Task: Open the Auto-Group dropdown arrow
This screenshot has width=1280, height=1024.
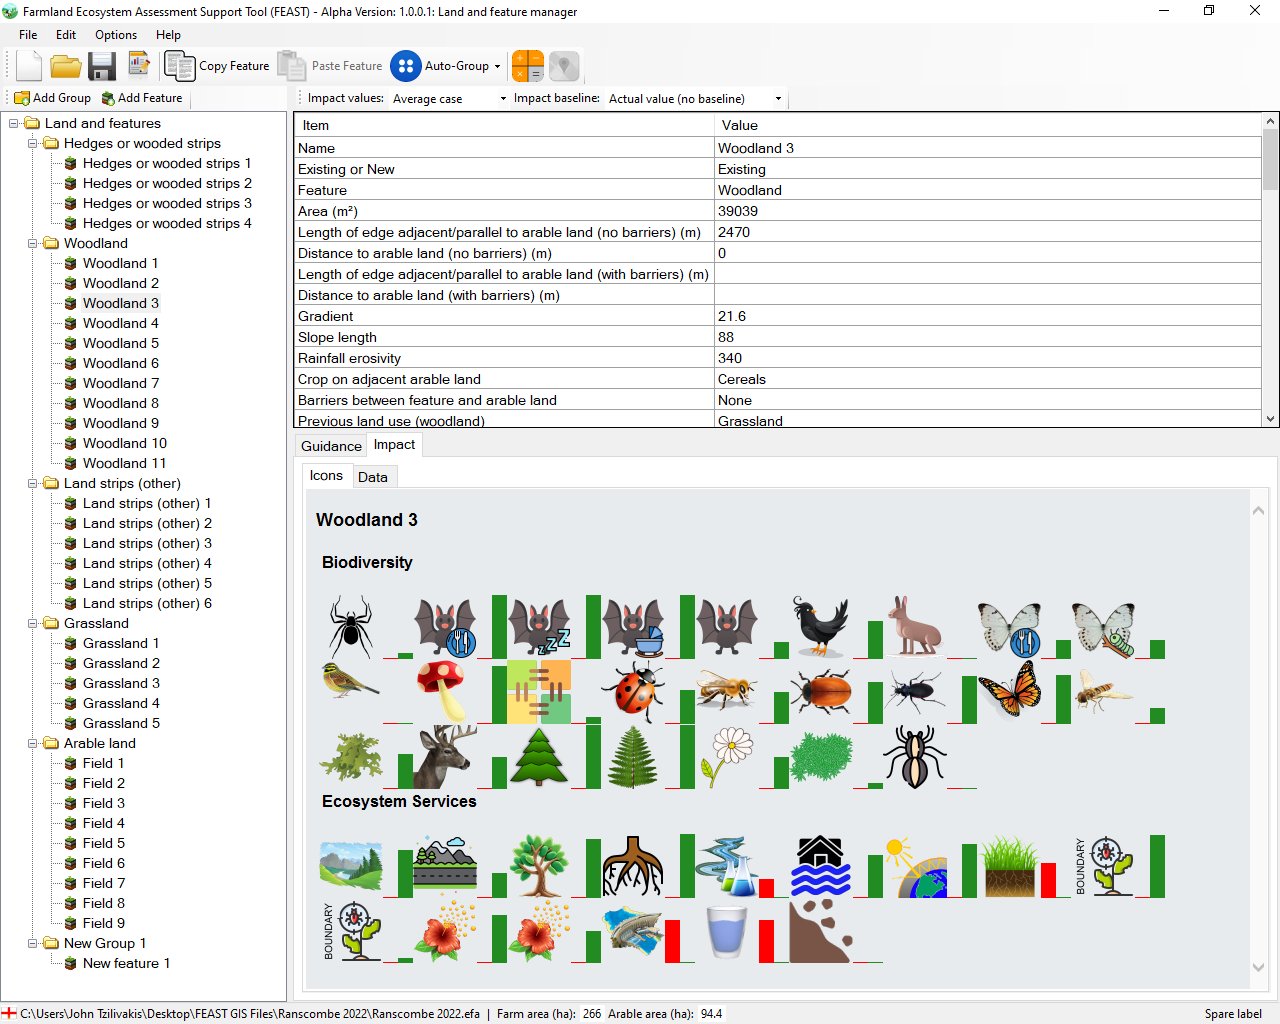Action: pos(497,67)
